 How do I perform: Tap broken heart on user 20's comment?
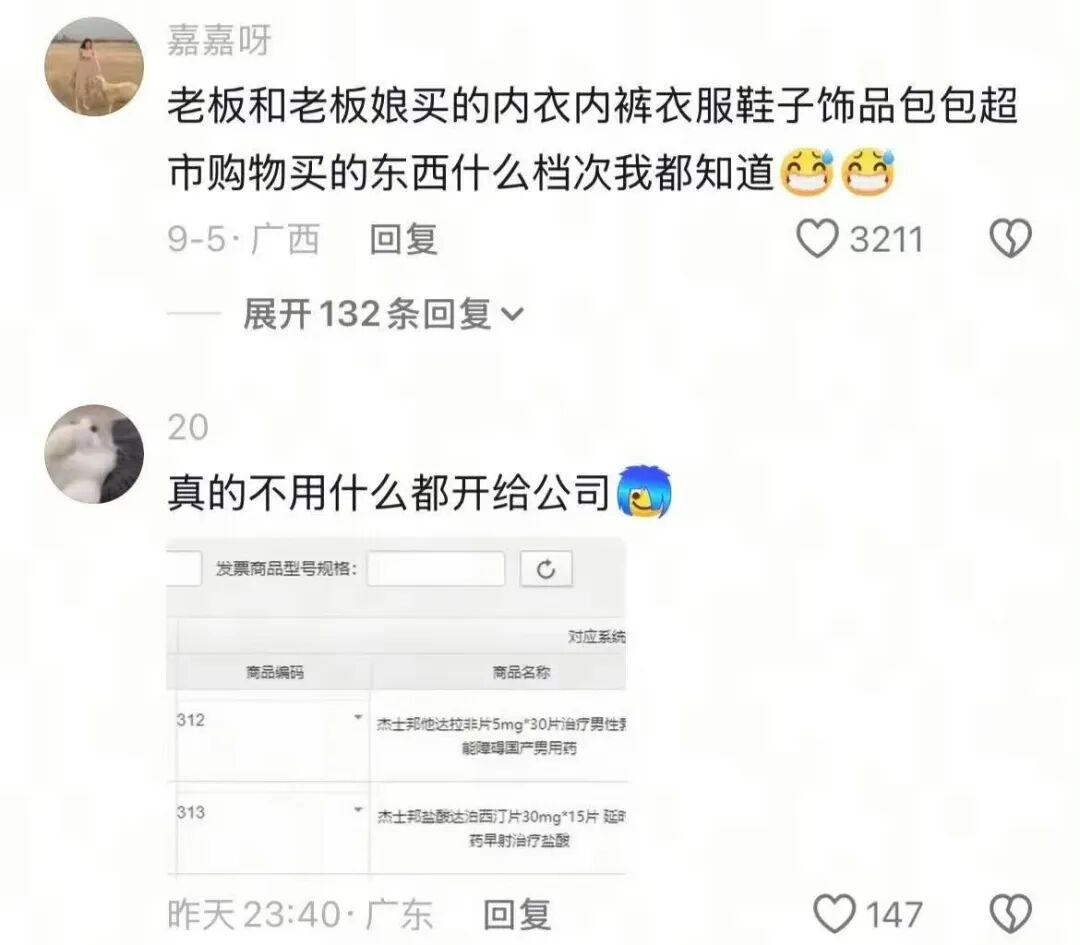point(1010,914)
